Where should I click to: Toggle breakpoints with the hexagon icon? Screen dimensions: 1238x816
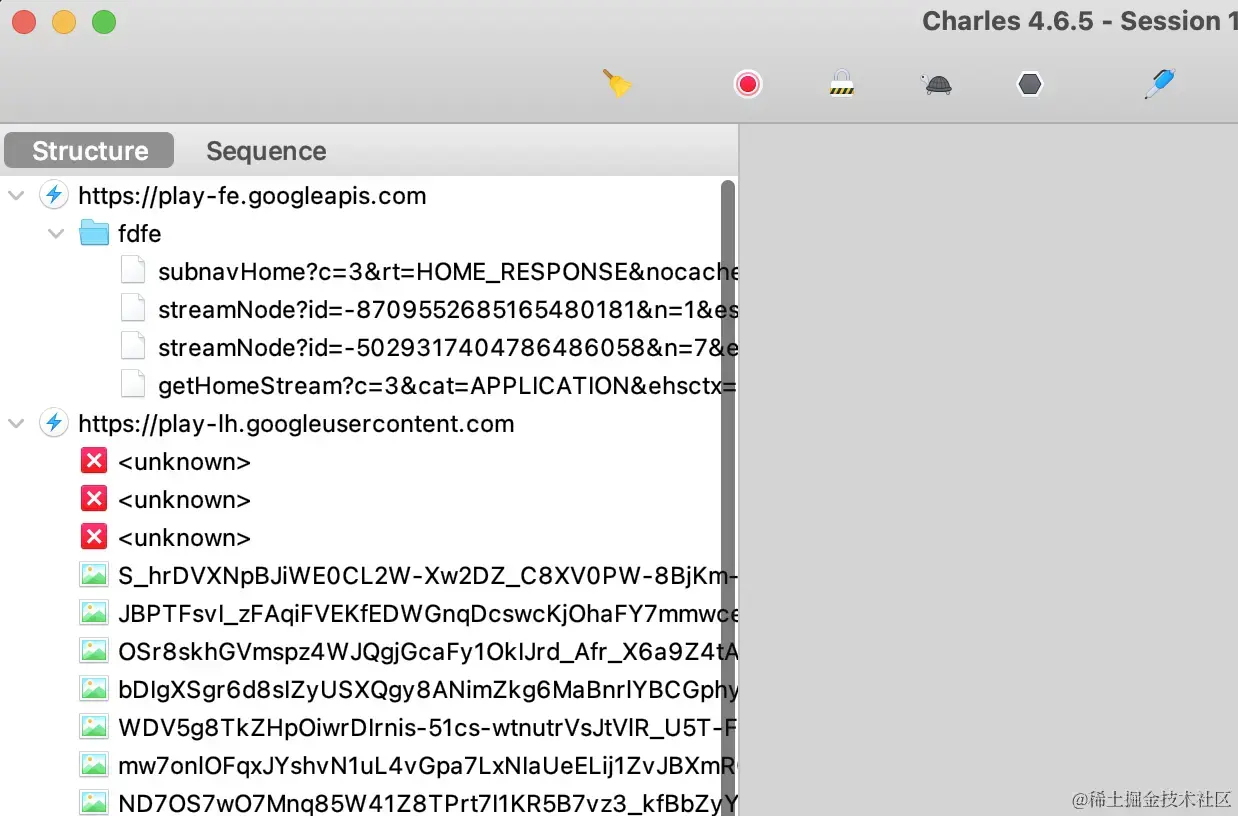point(1030,84)
